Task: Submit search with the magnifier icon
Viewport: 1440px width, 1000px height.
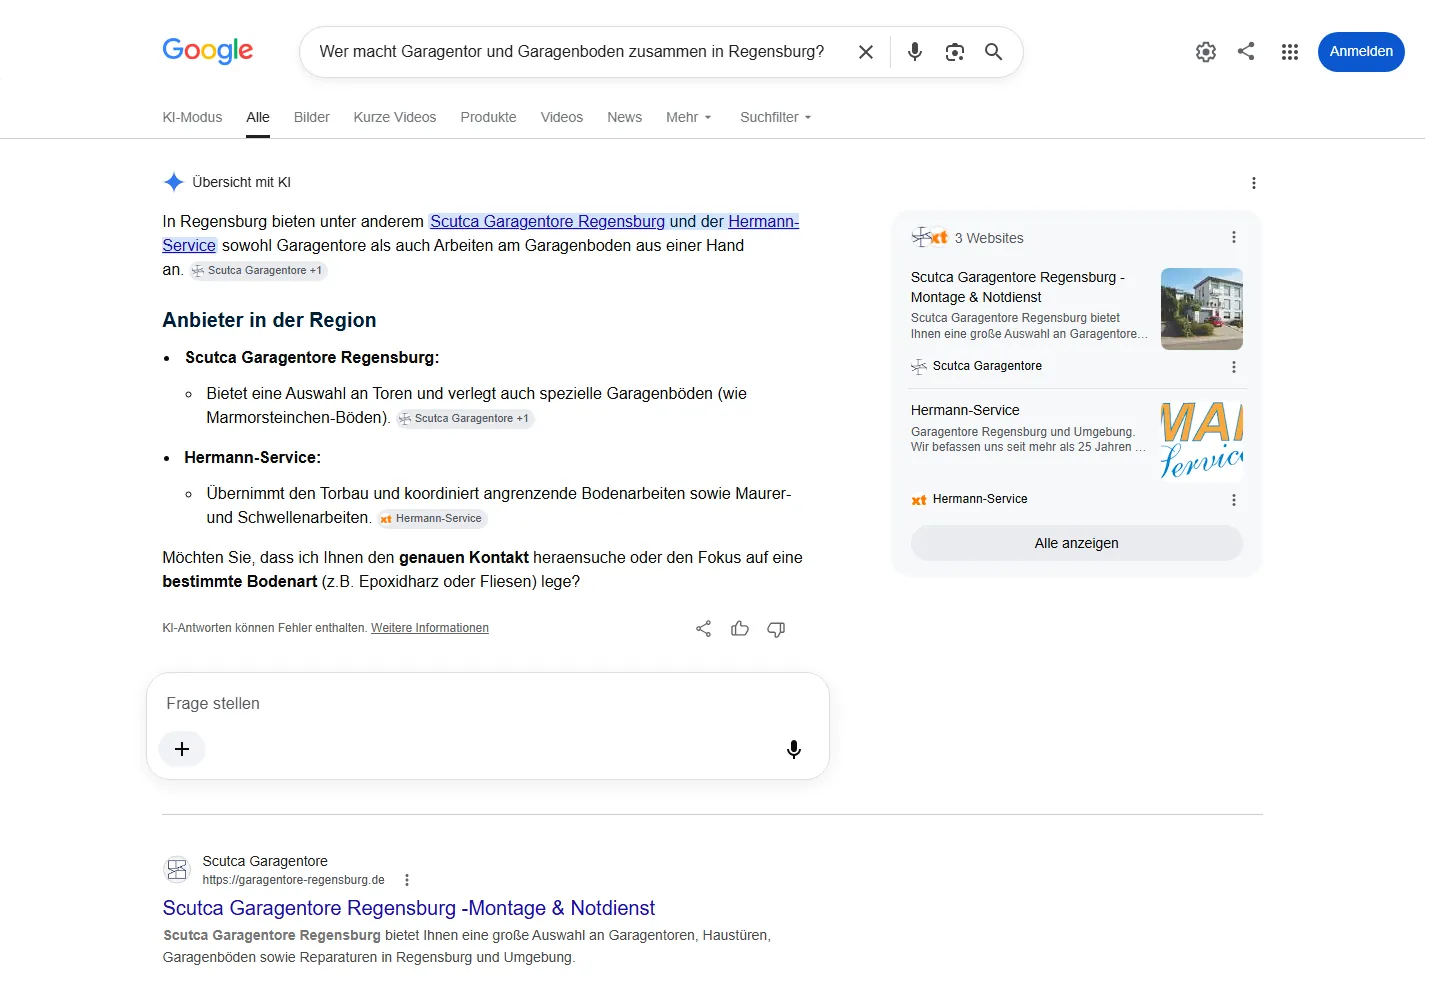Action: point(993,52)
